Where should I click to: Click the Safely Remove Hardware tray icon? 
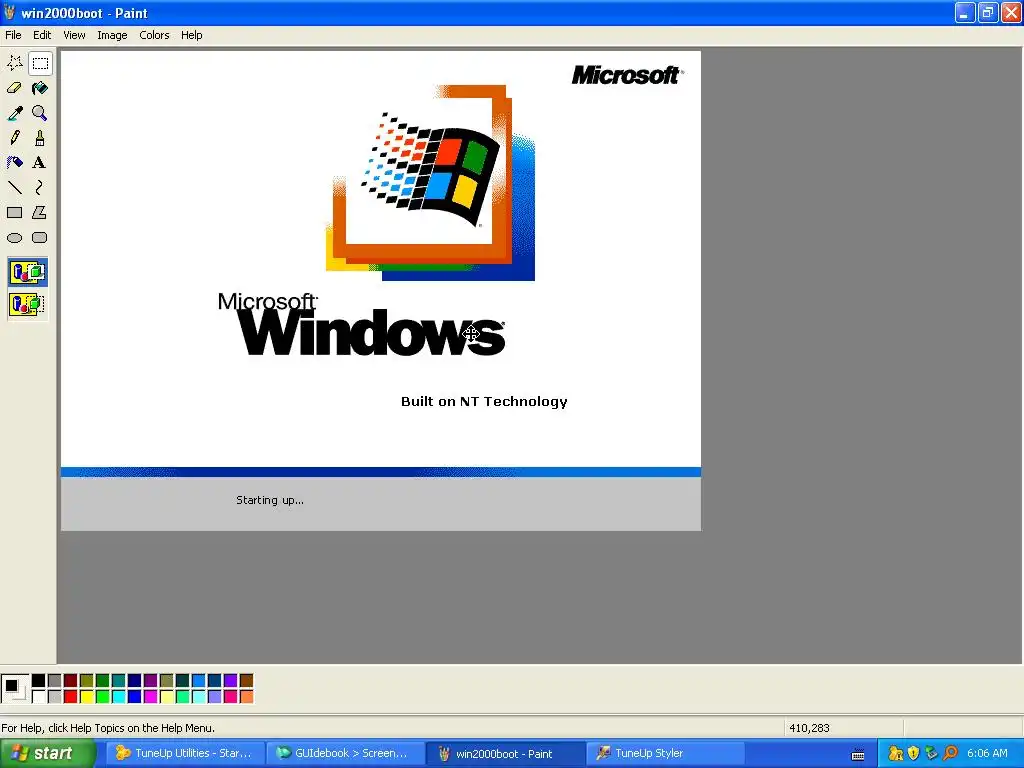(x=931, y=754)
